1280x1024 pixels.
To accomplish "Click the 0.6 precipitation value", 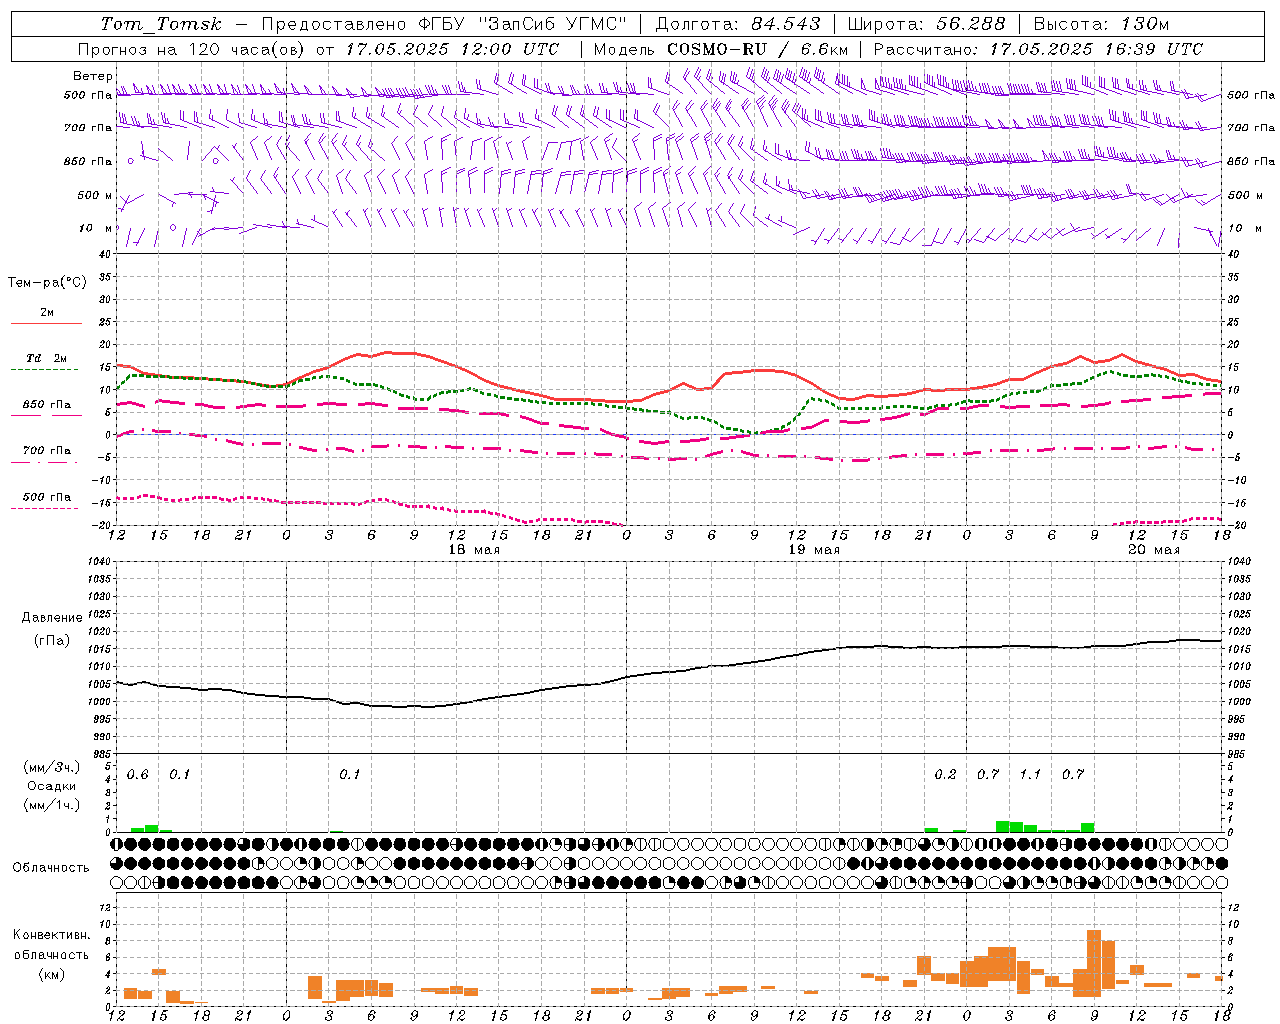I will point(137,774).
